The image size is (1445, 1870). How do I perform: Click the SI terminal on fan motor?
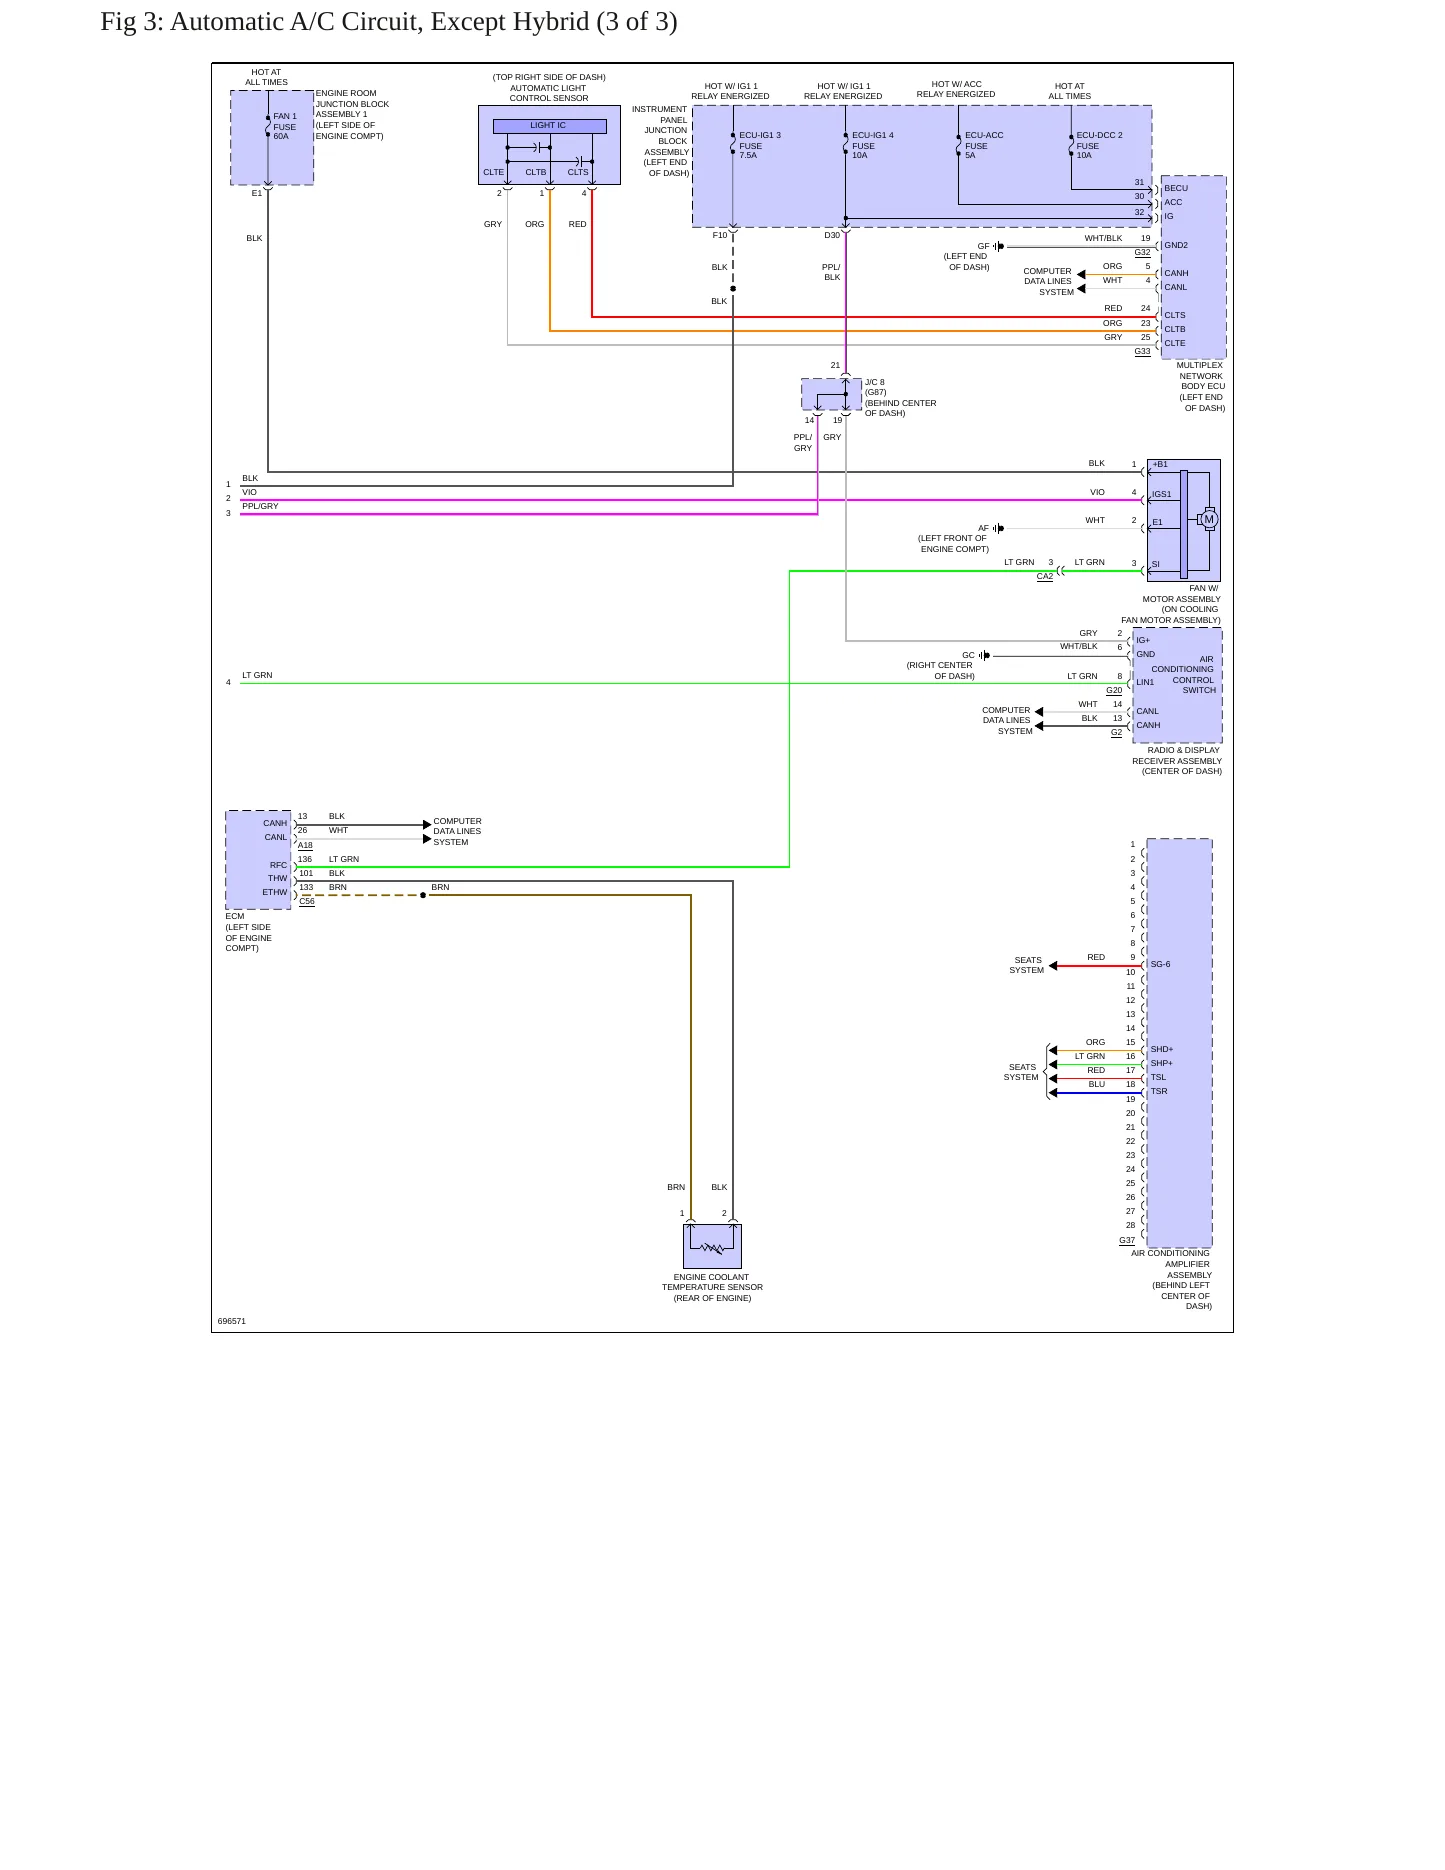coord(1155,564)
